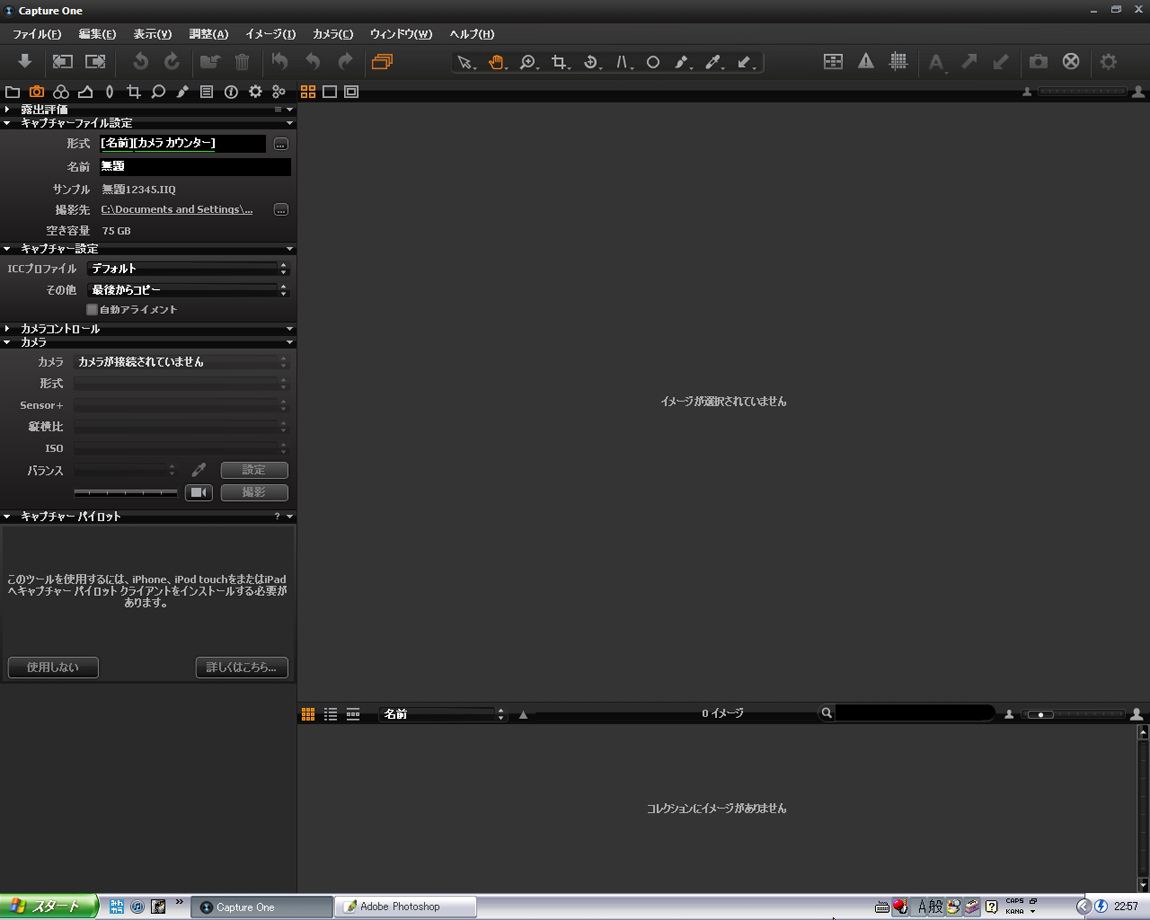This screenshot has width=1150, height=920.
Task: Click the toolbar camera capture icon
Action: click(1039, 62)
